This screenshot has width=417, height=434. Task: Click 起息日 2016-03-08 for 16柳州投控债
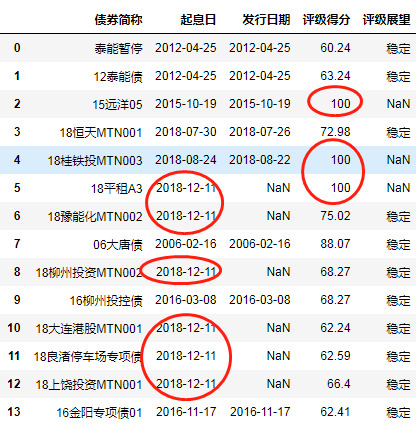pyautogui.click(x=186, y=300)
